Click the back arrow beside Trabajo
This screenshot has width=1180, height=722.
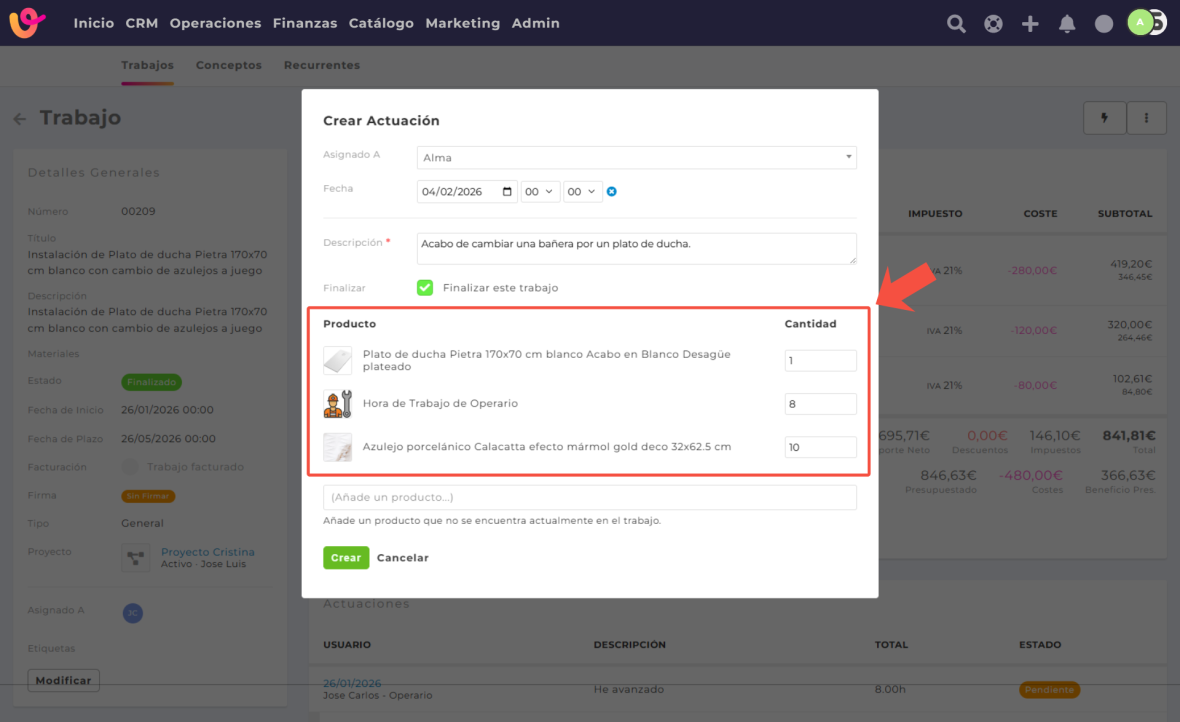[x=20, y=119]
